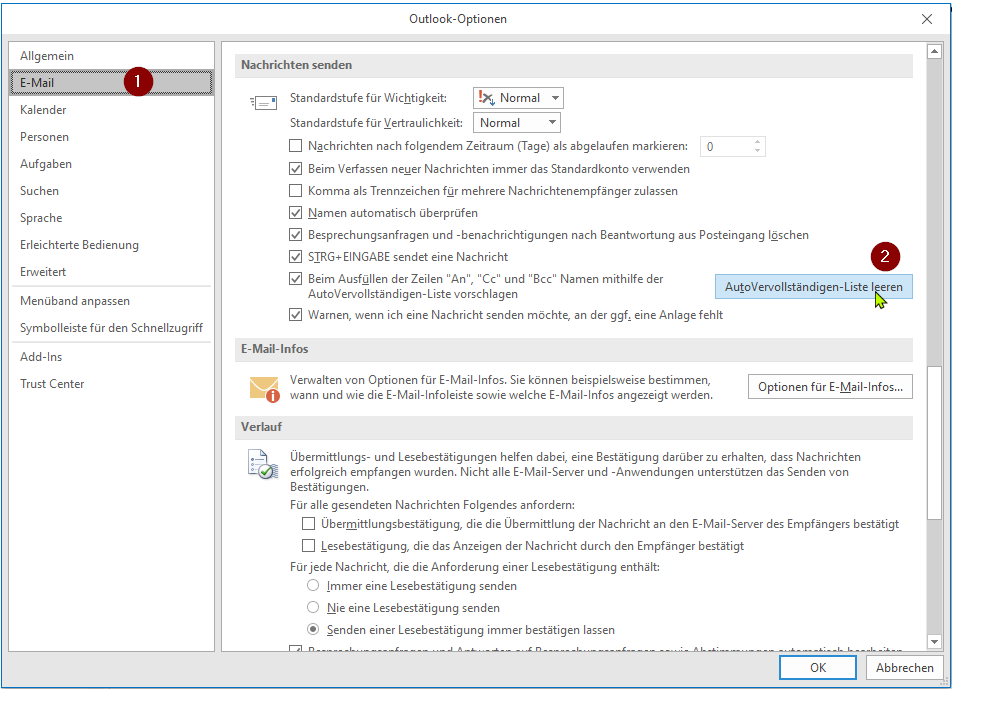Open the Trust Center category

point(112,384)
